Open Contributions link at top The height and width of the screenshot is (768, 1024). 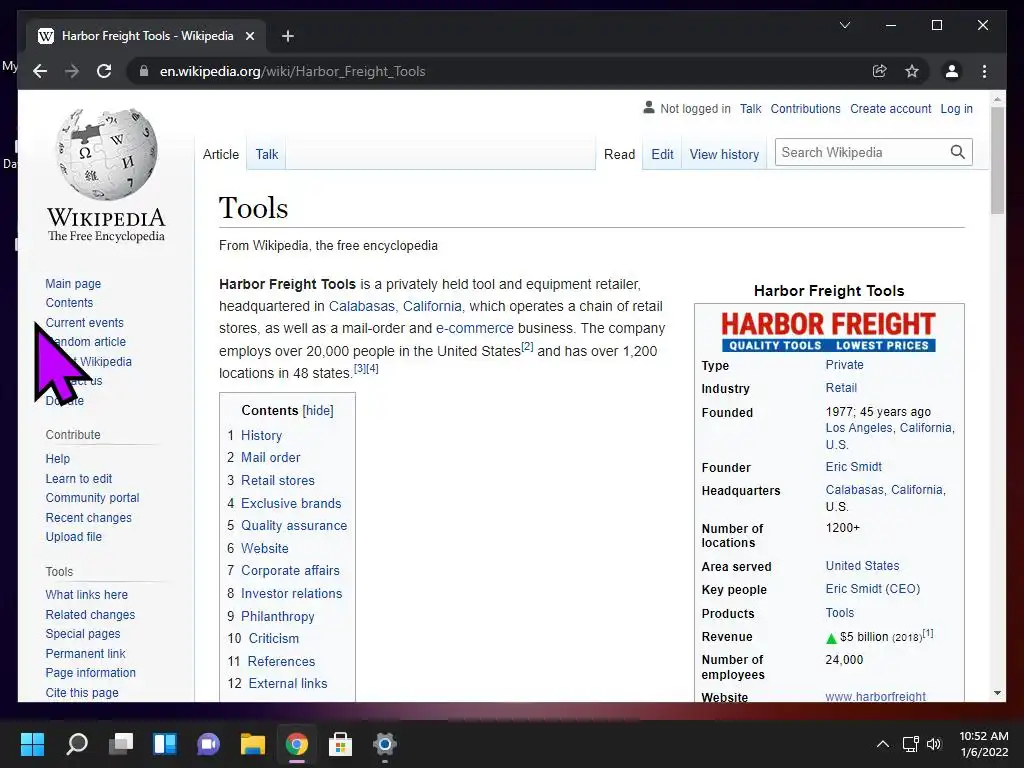[805, 108]
